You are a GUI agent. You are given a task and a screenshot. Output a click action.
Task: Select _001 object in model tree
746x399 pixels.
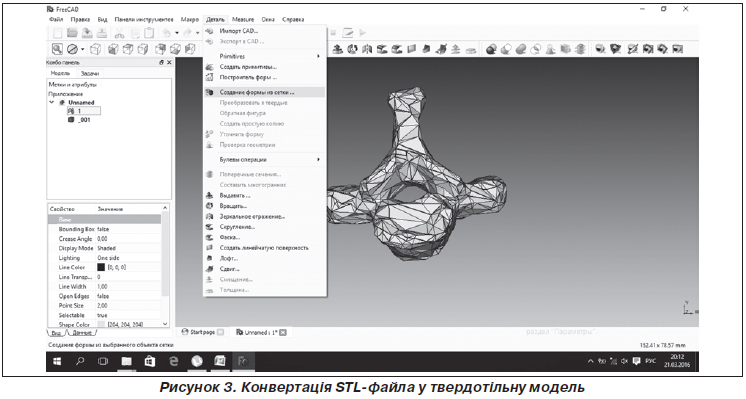click(x=79, y=120)
